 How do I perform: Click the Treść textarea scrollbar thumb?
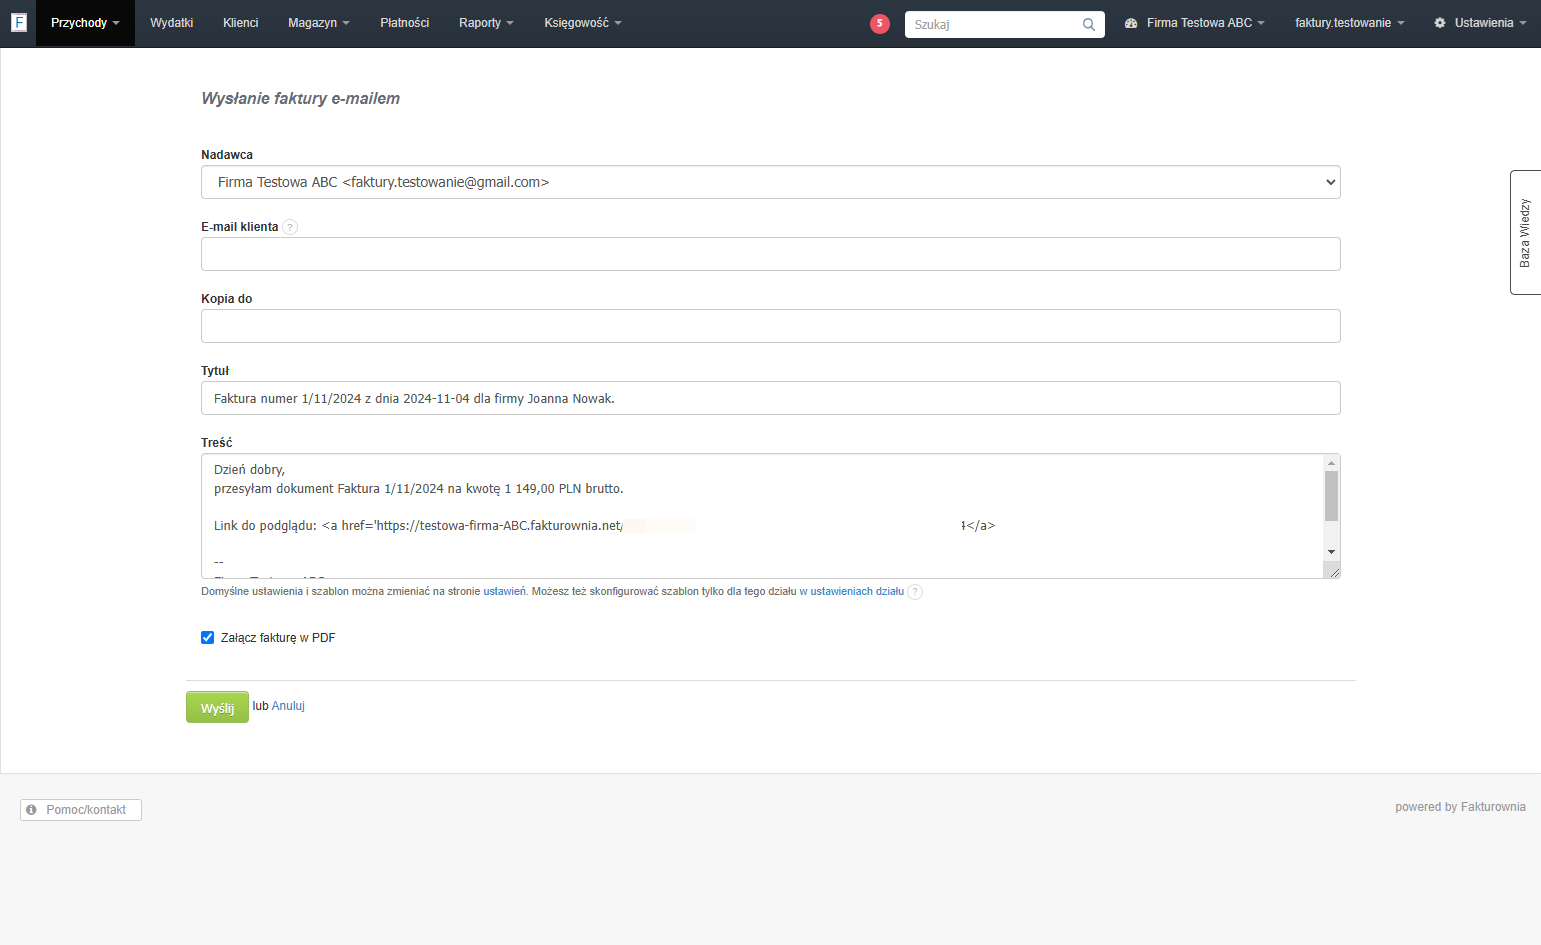click(x=1331, y=496)
